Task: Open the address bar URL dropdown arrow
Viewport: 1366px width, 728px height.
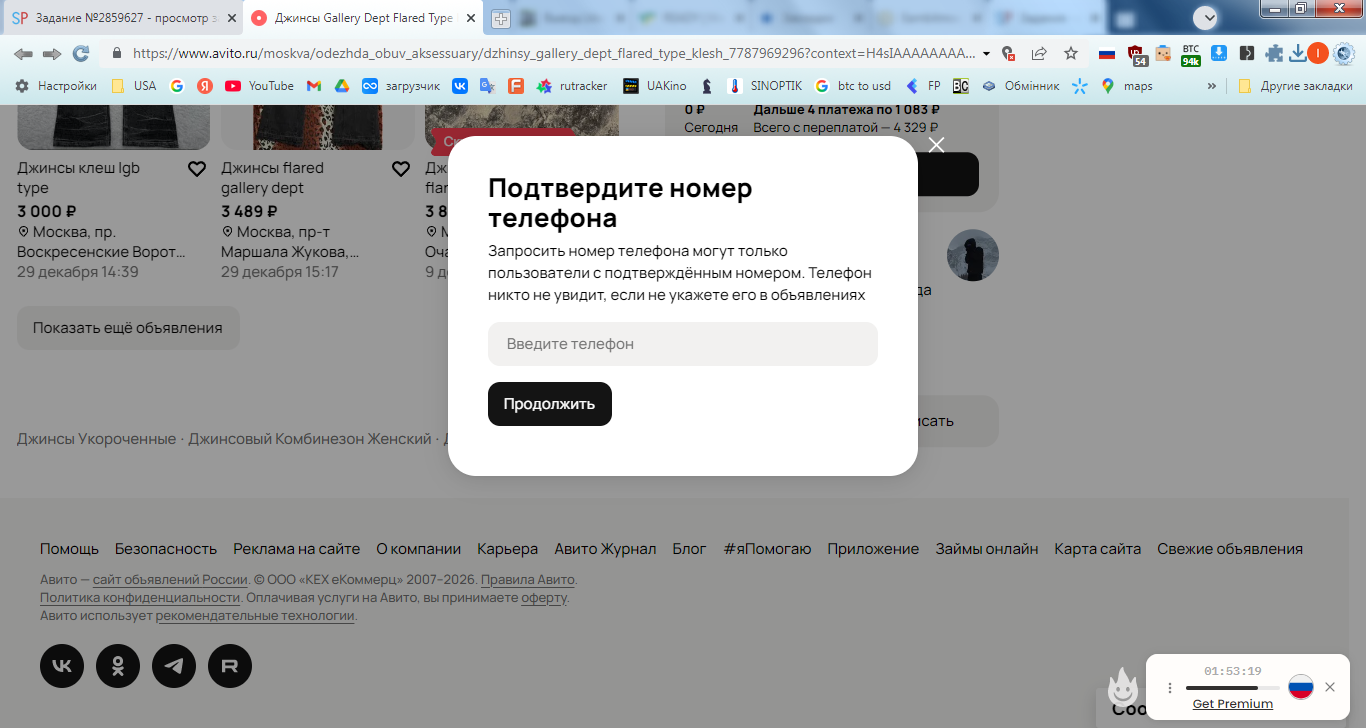Action: click(x=987, y=54)
